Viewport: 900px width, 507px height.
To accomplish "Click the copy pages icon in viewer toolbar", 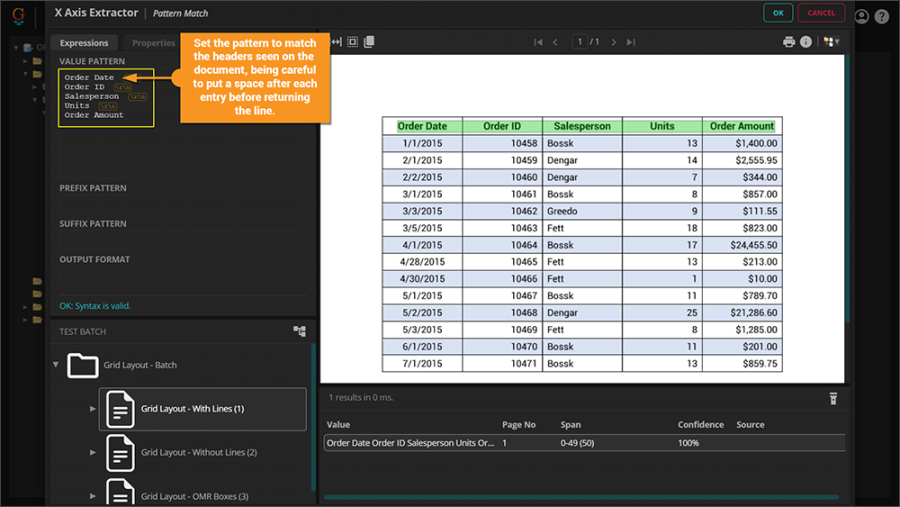I will coord(369,42).
